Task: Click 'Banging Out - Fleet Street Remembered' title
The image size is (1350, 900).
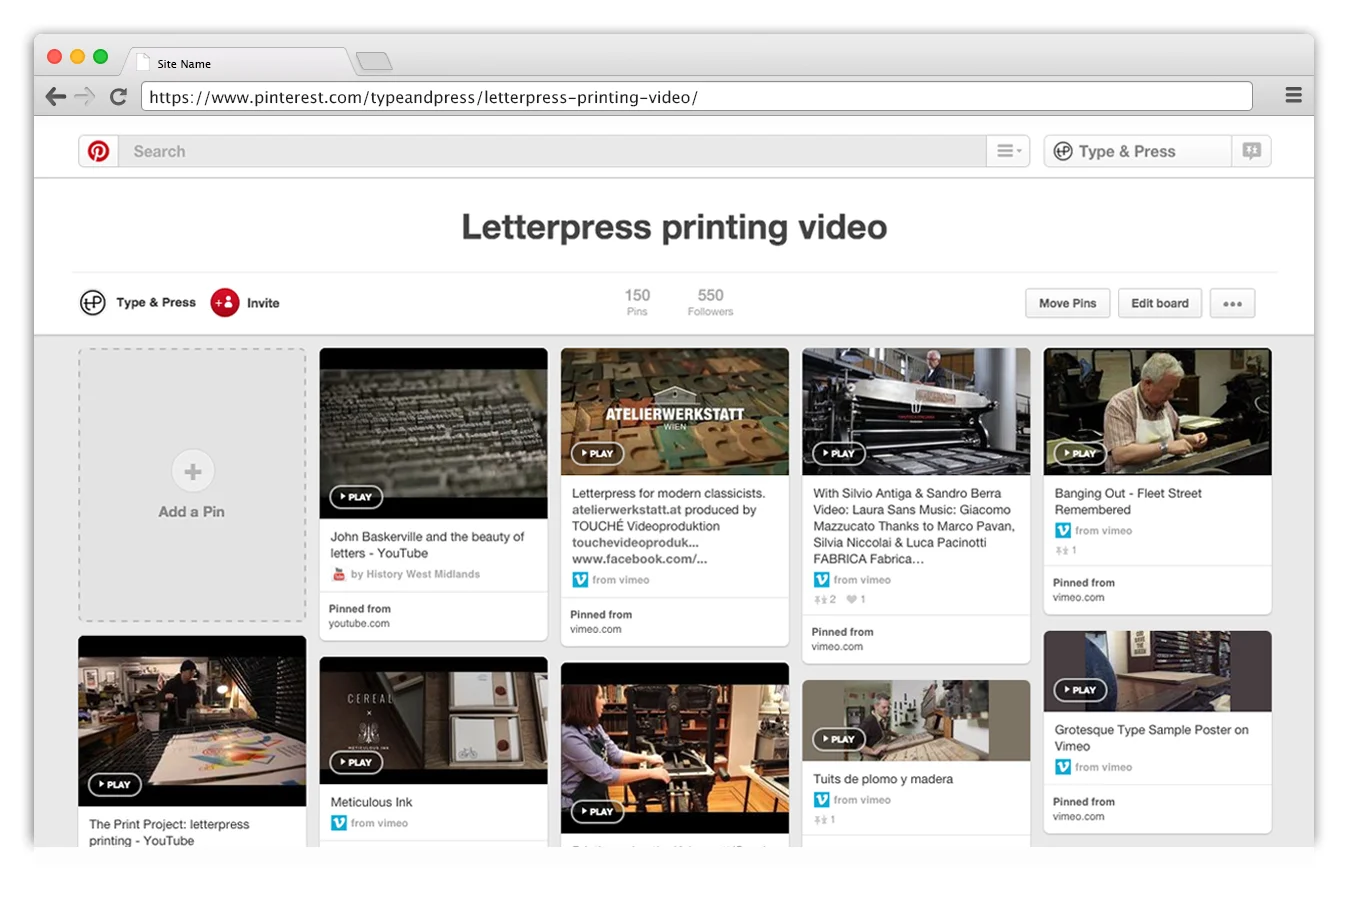Action: pos(1128,501)
